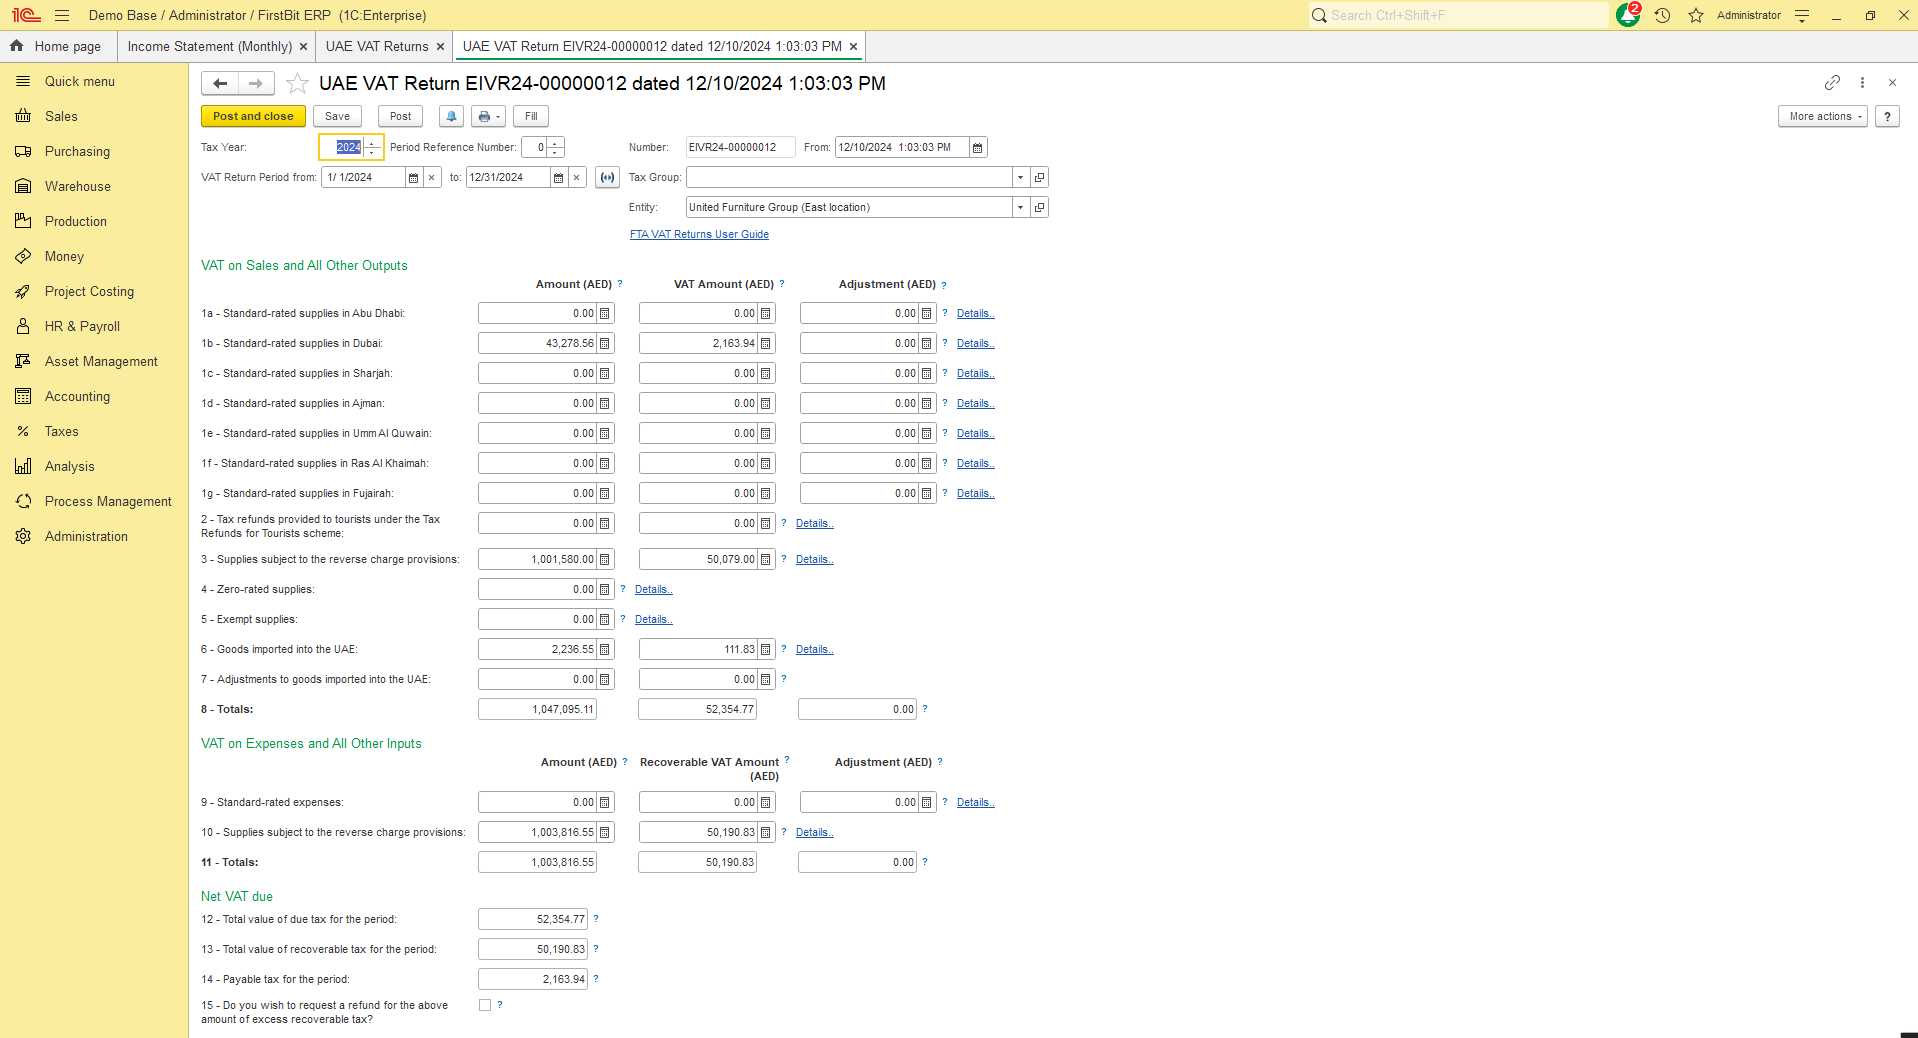This screenshot has width=1918, height=1038.
Task: Switch to Income Statement (Monthly) tab
Action: tap(210, 47)
